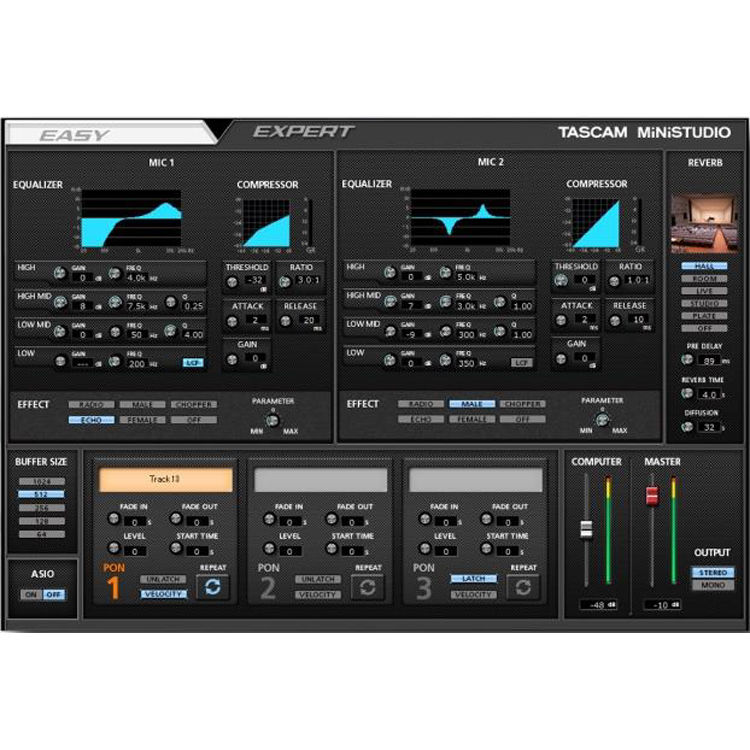This screenshot has height=750, width=750.
Task: Click the PON 2 VELOCITY button
Action: 318,595
